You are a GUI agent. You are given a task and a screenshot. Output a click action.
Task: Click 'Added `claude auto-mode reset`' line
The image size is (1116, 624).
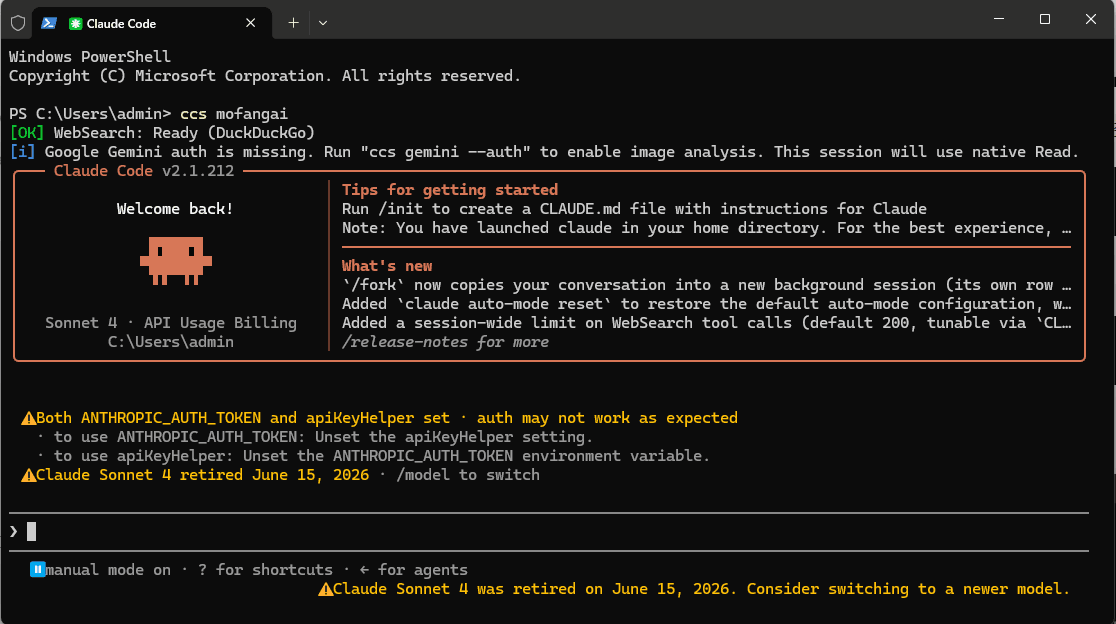pos(707,304)
